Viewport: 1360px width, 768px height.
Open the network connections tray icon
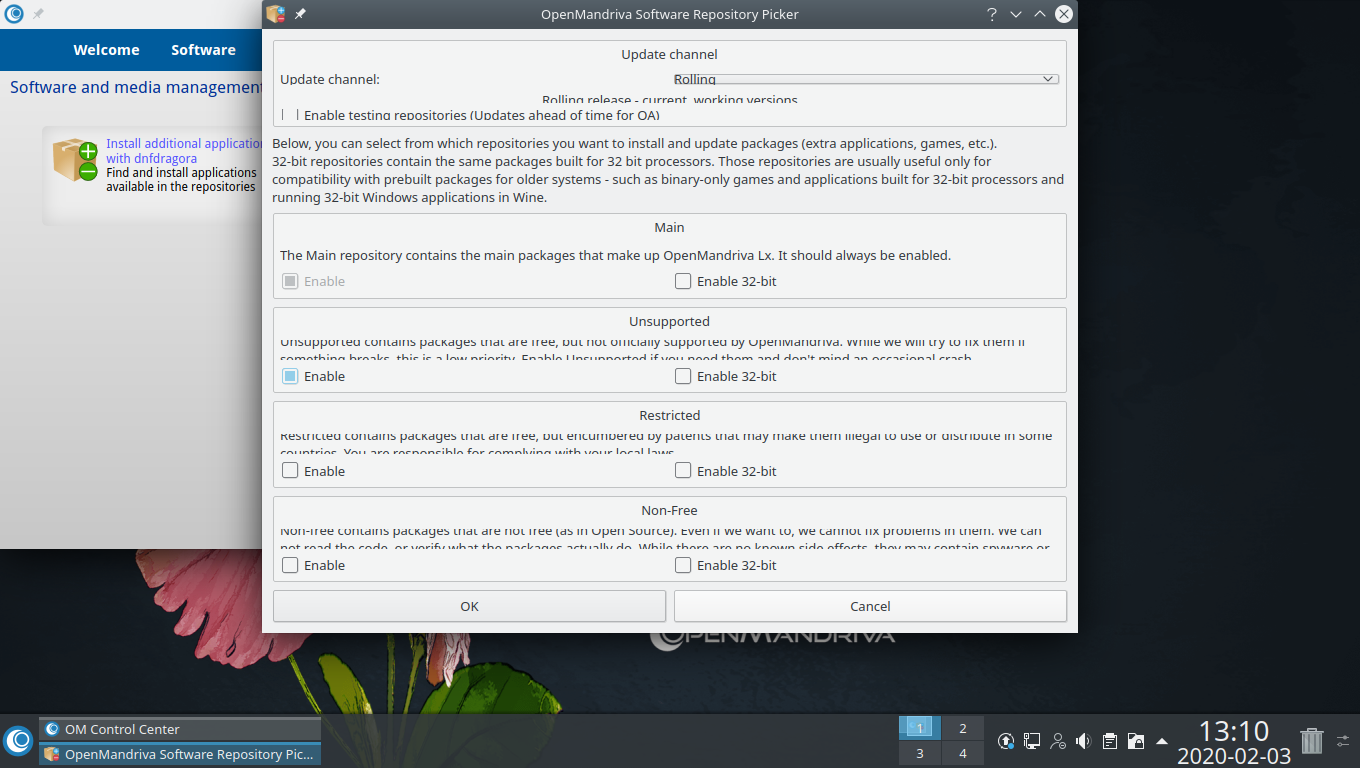1032,741
